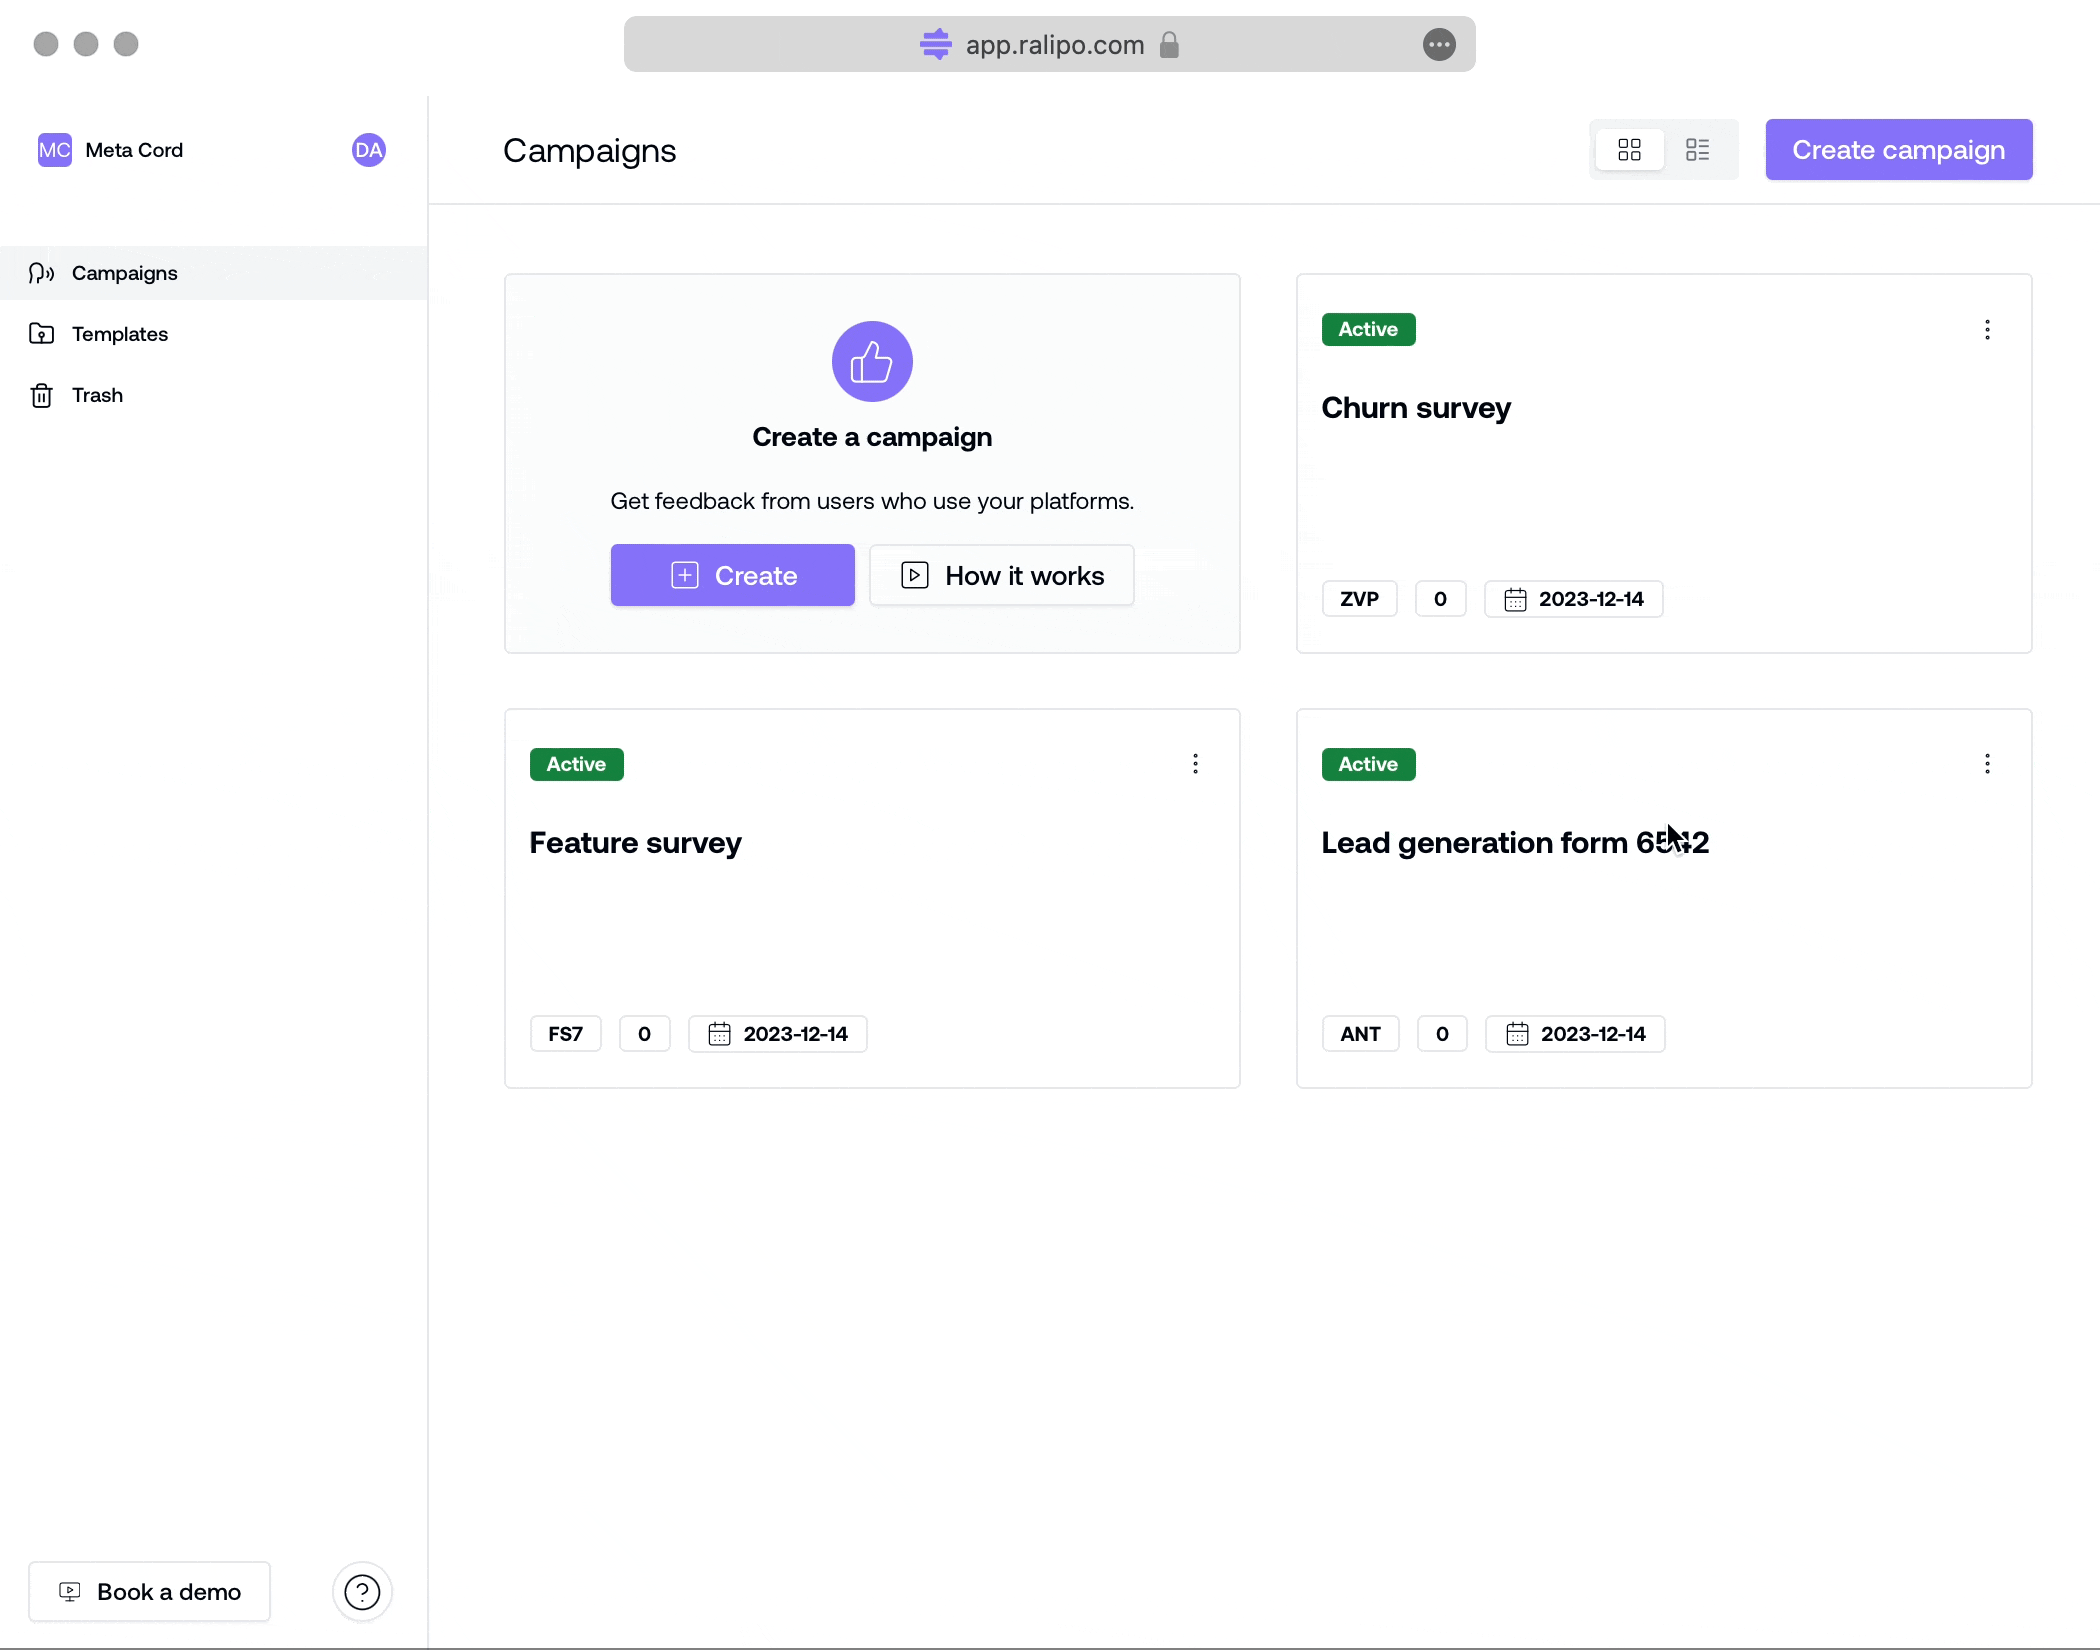Switch to list view layout
The height and width of the screenshot is (1650, 2100).
1697,150
